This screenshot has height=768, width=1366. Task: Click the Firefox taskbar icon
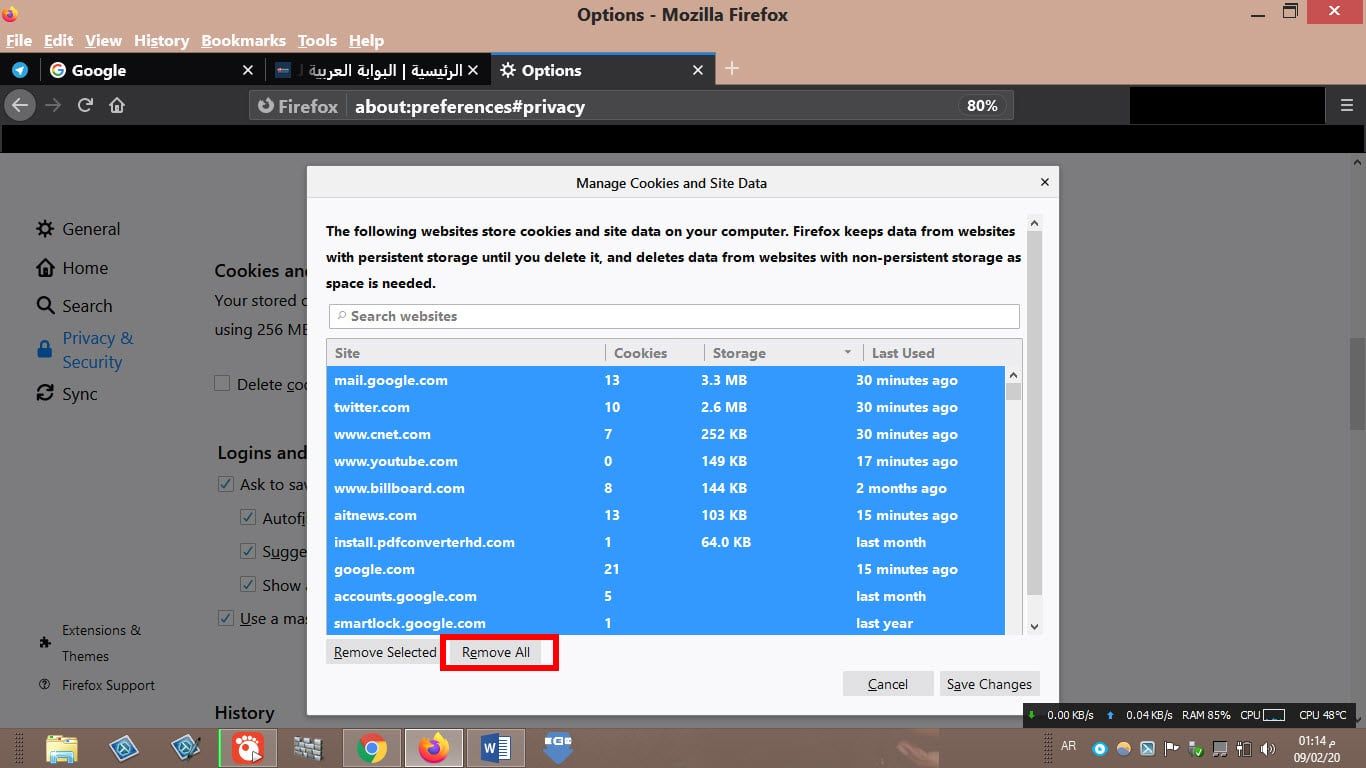point(434,748)
